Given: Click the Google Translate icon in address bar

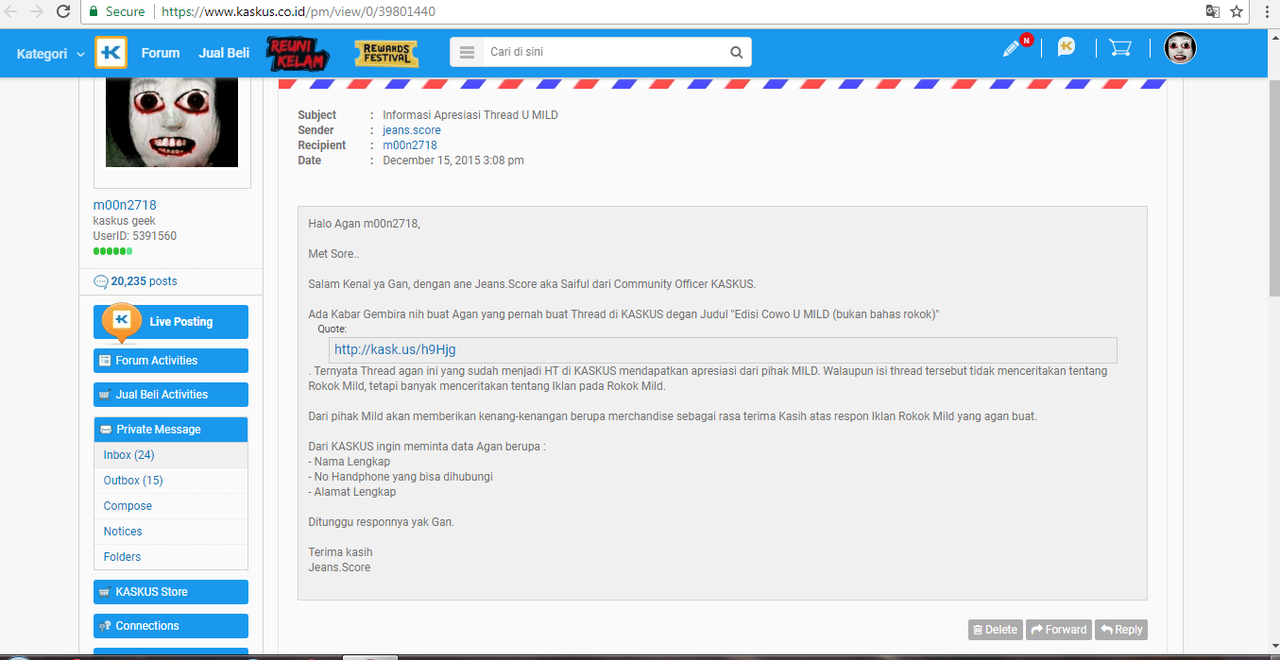Looking at the screenshot, I should [1212, 12].
